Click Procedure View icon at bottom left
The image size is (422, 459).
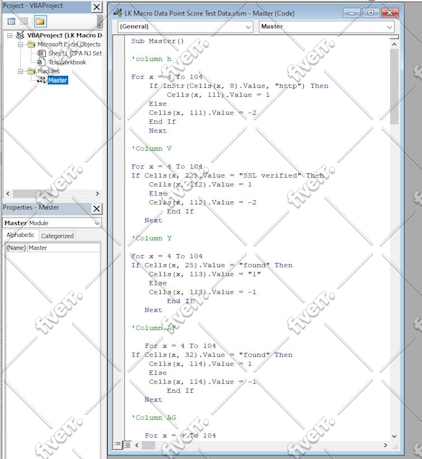117,445
